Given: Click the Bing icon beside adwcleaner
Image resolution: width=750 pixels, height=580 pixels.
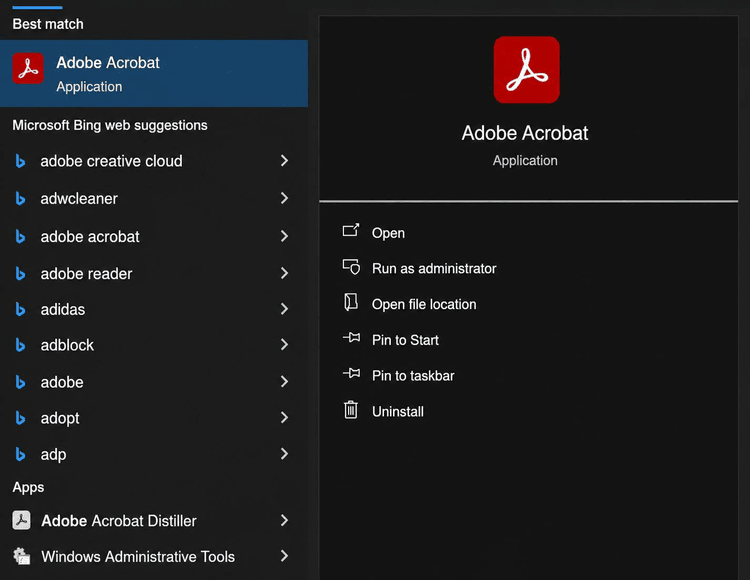Looking at the screenshot, I should tap(20, 198).
